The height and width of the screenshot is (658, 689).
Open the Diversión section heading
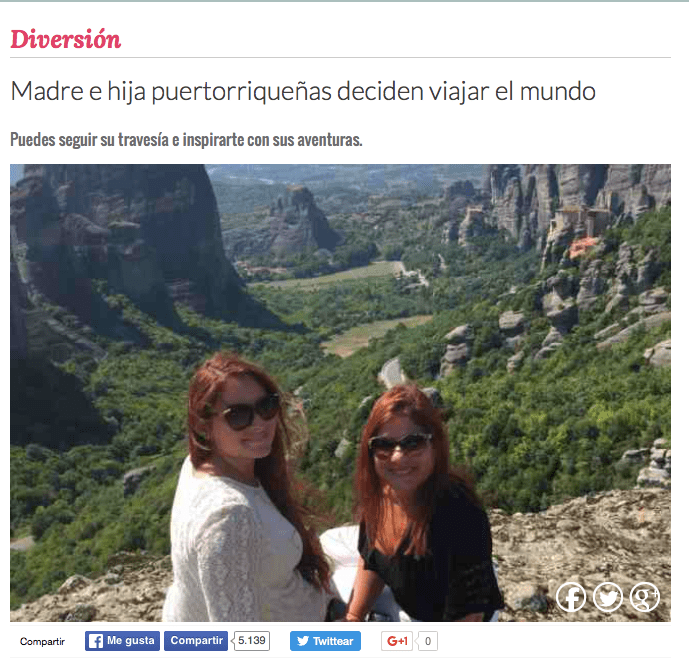65,39
